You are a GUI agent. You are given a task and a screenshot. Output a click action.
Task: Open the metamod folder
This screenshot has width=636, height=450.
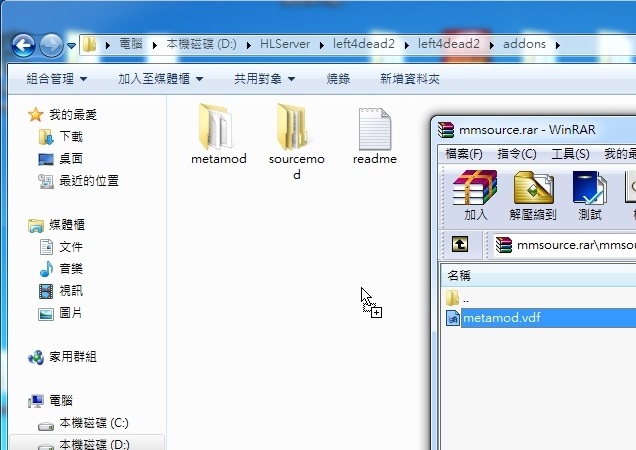tap(218, 133)
